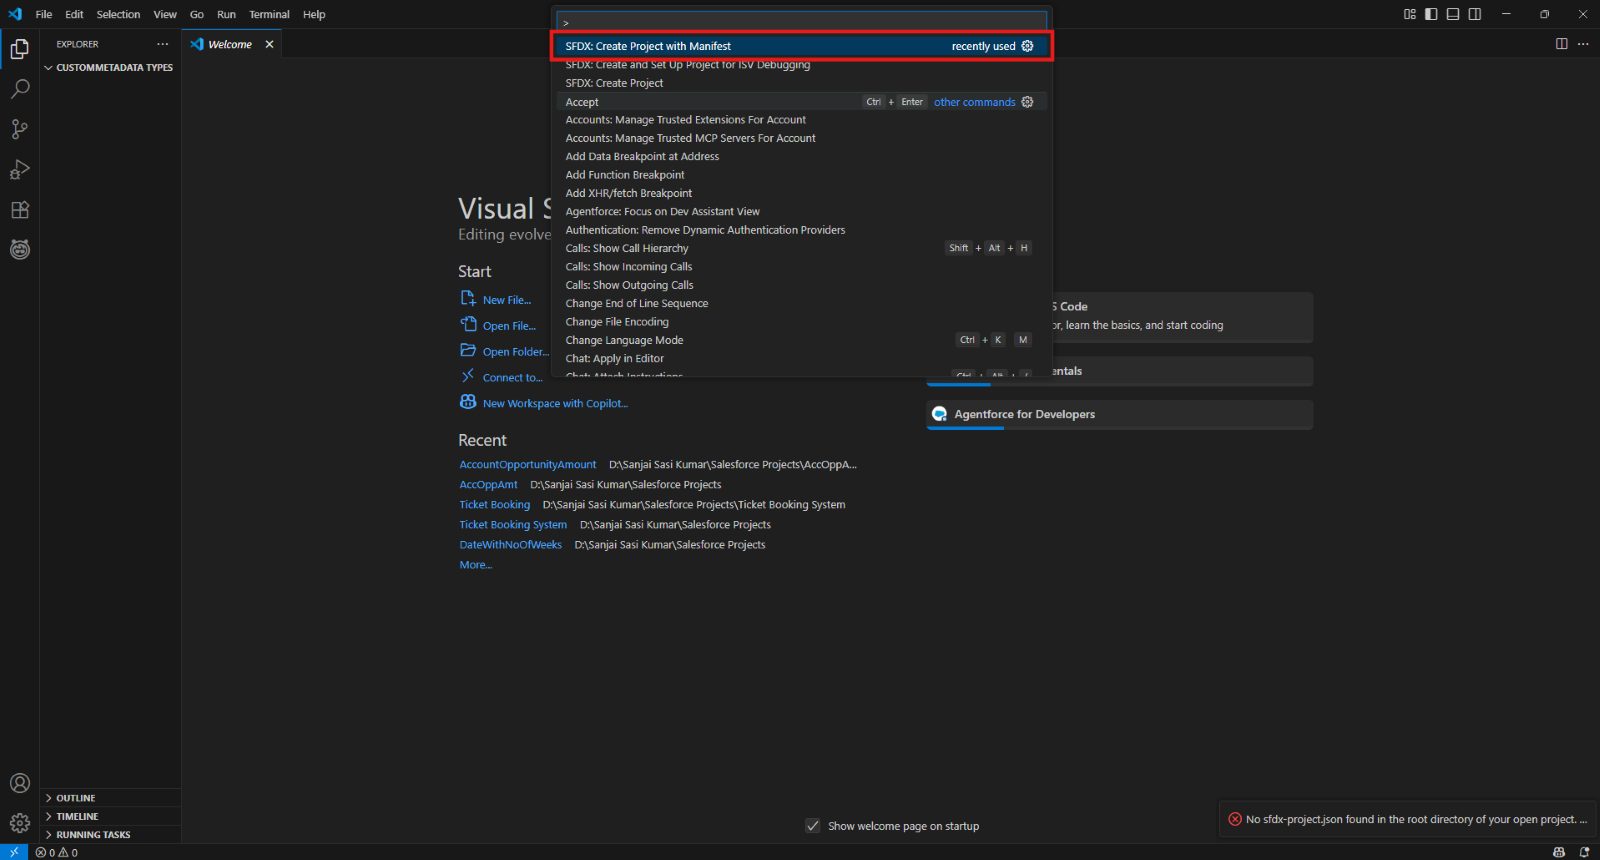Collapse the CustomMetadata Types explorer section

pos(113,68)
